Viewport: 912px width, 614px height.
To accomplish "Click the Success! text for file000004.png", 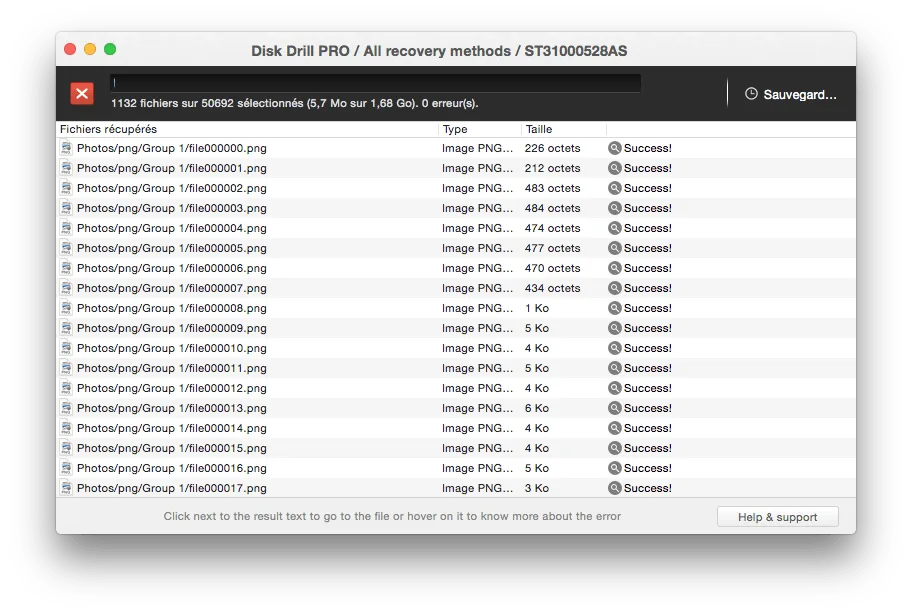I will tap(648, 229).
